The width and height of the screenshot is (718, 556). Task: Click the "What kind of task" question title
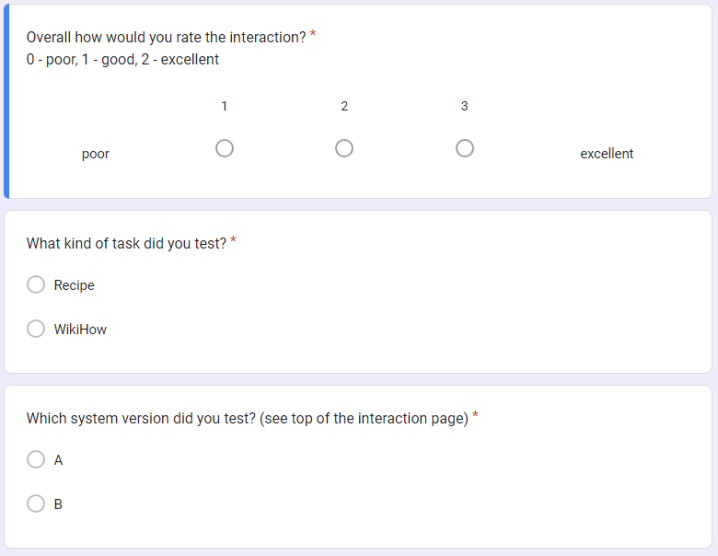(126, 243)
